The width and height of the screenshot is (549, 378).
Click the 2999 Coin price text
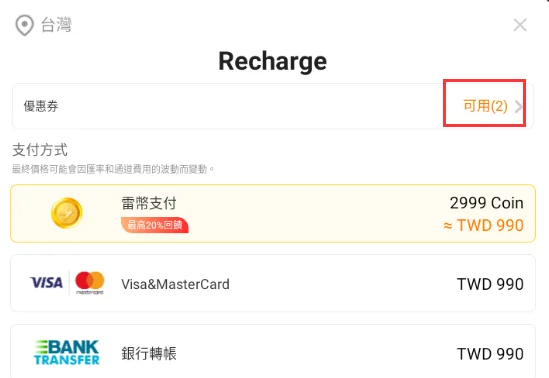point(487,203)
